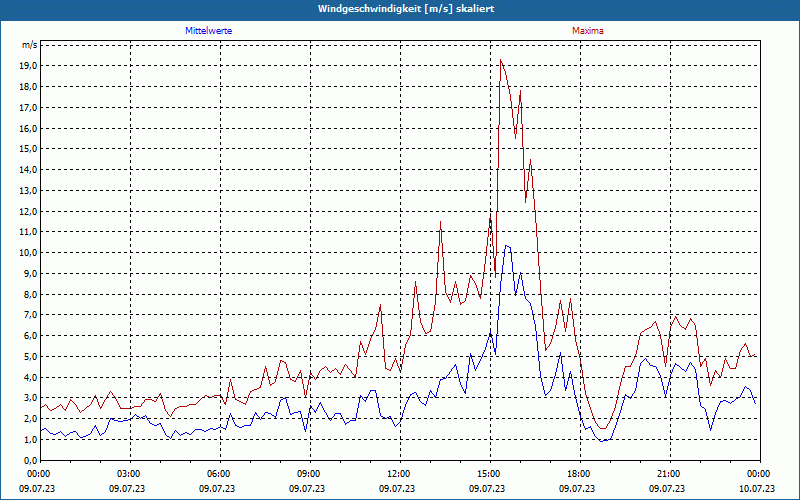This screenshot has width=800, height=500.
Task: Click the 12:00 time axis label
Action: coord(397,474)
